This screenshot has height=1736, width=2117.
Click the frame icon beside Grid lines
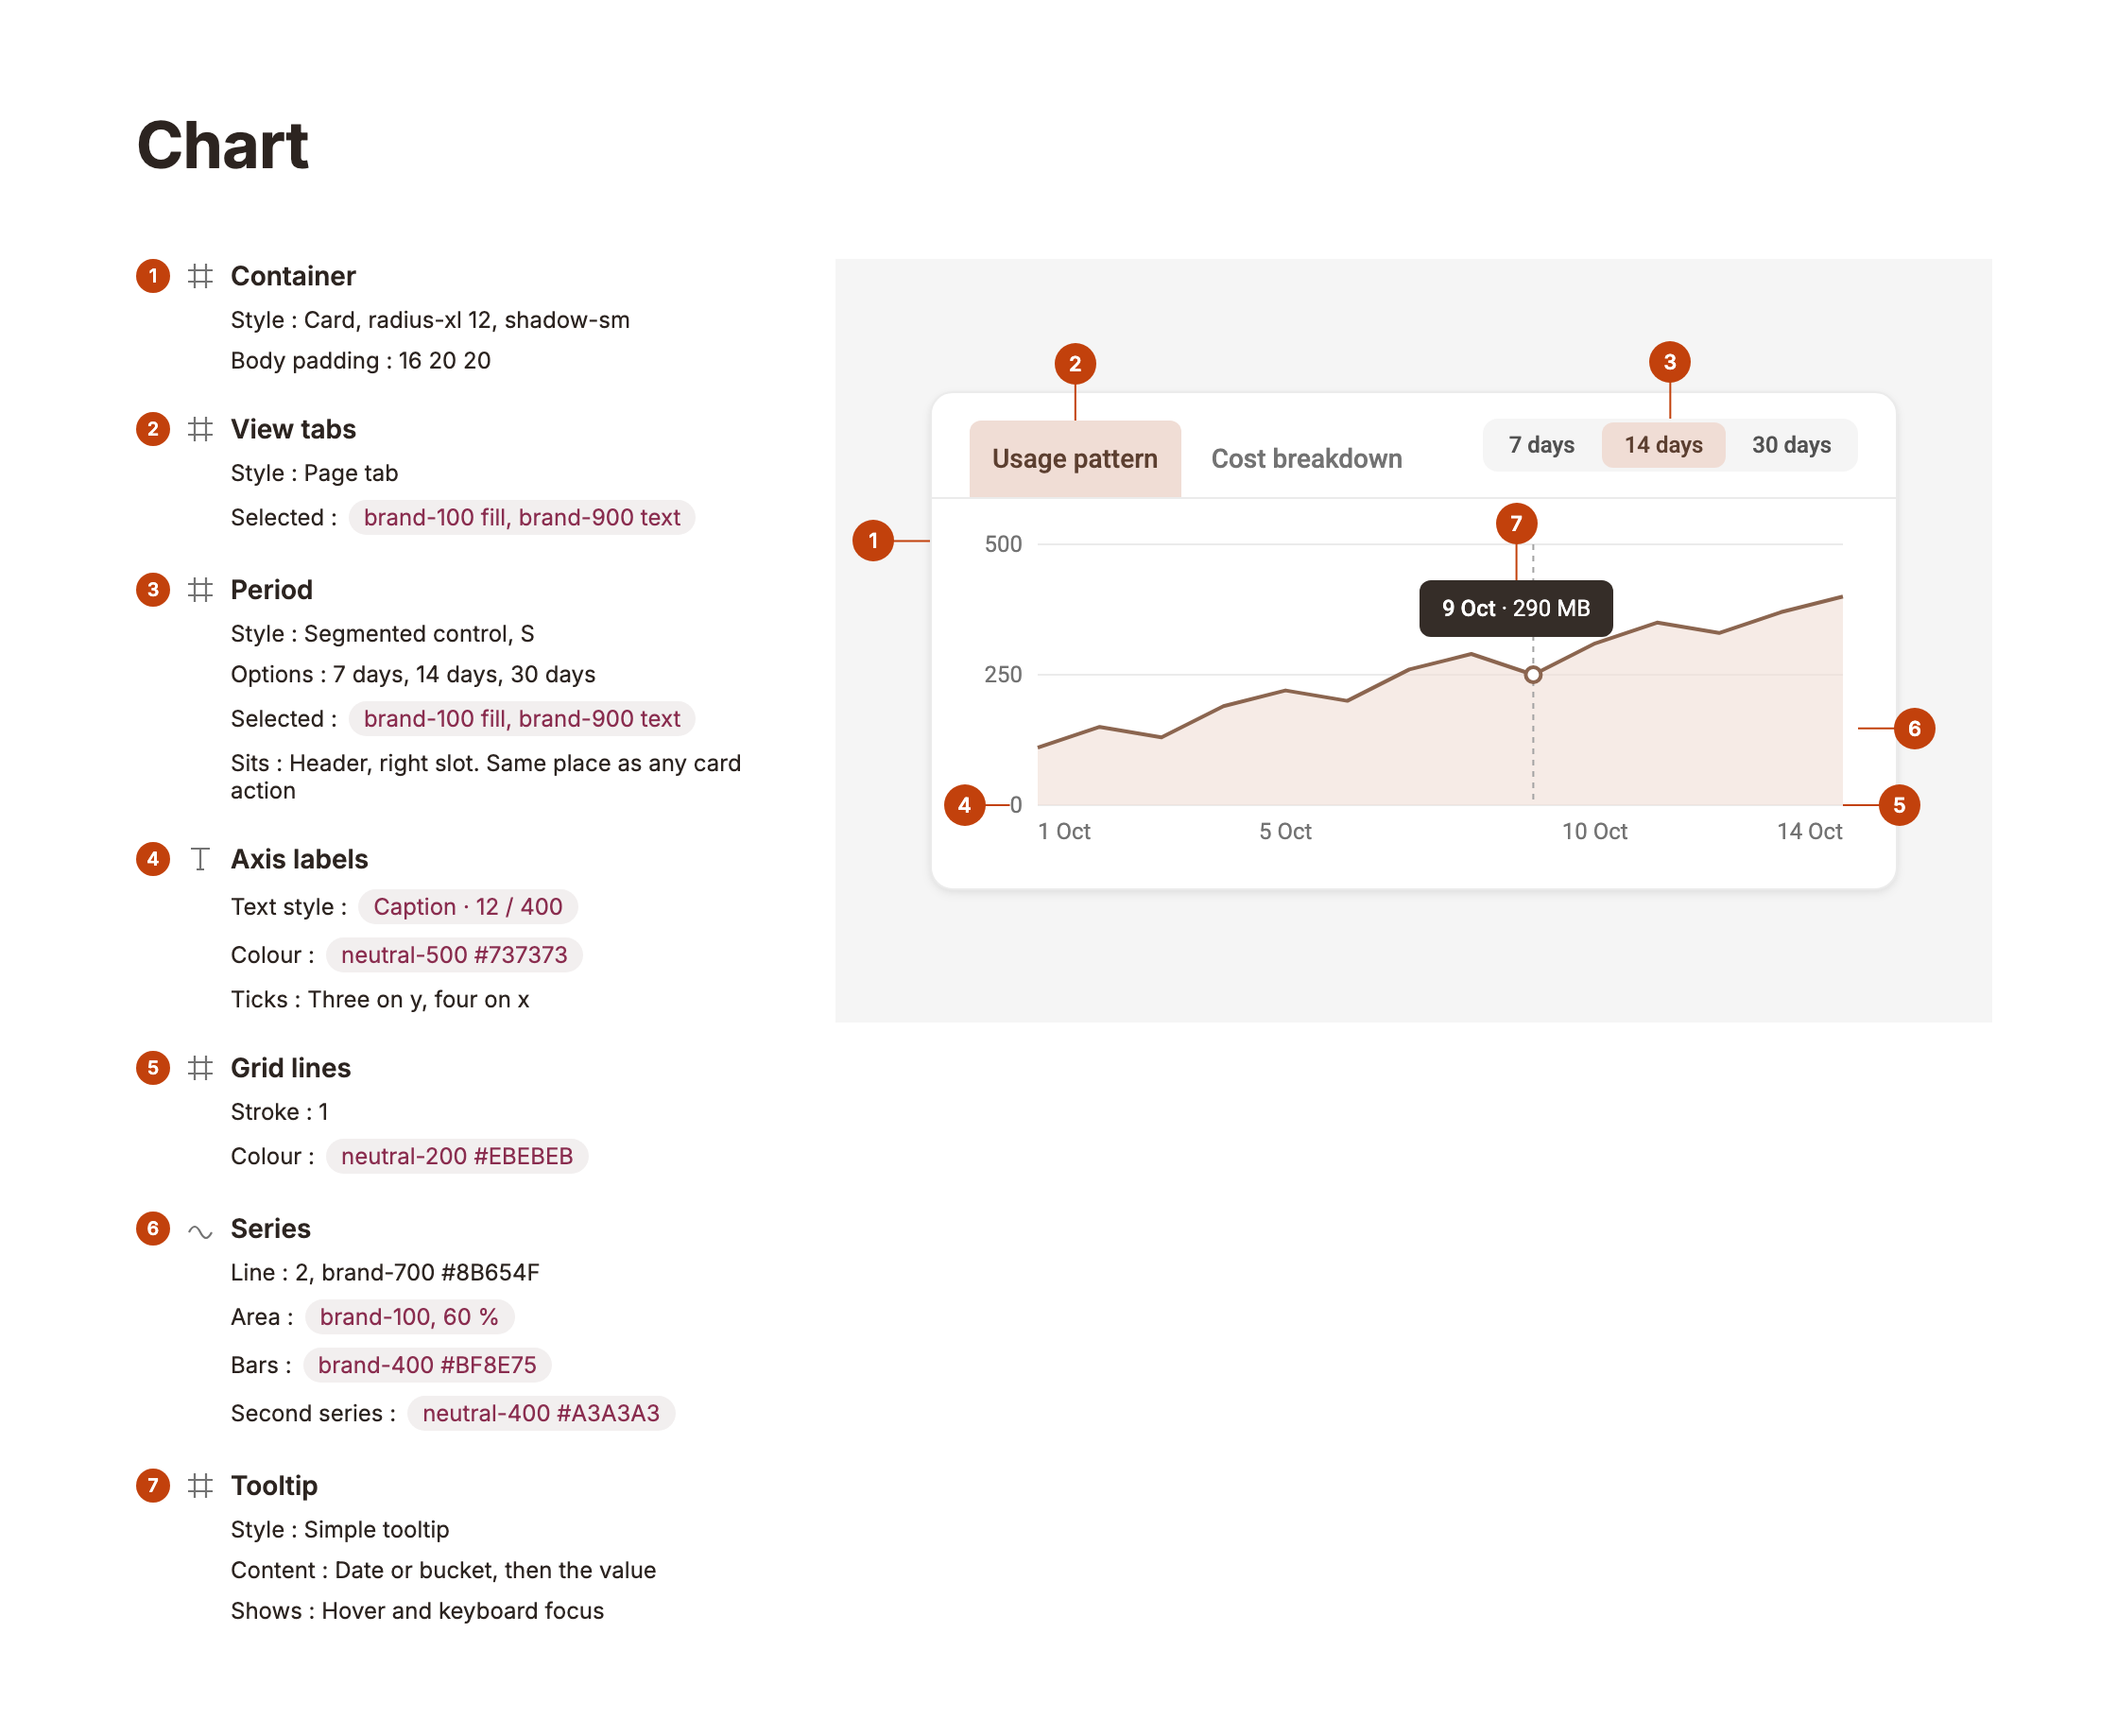(200, 1067)
